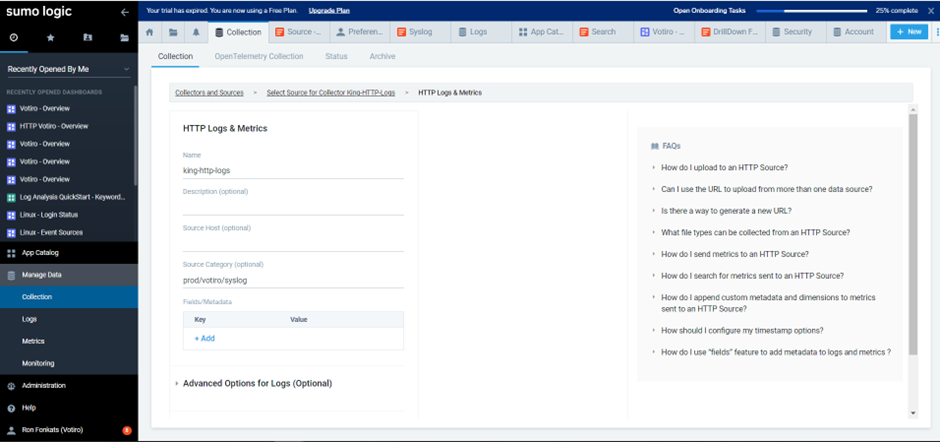Expand FAQ Is there a way to generate a new URL
This screenshot has width=940, height=442.
point(727,211)
